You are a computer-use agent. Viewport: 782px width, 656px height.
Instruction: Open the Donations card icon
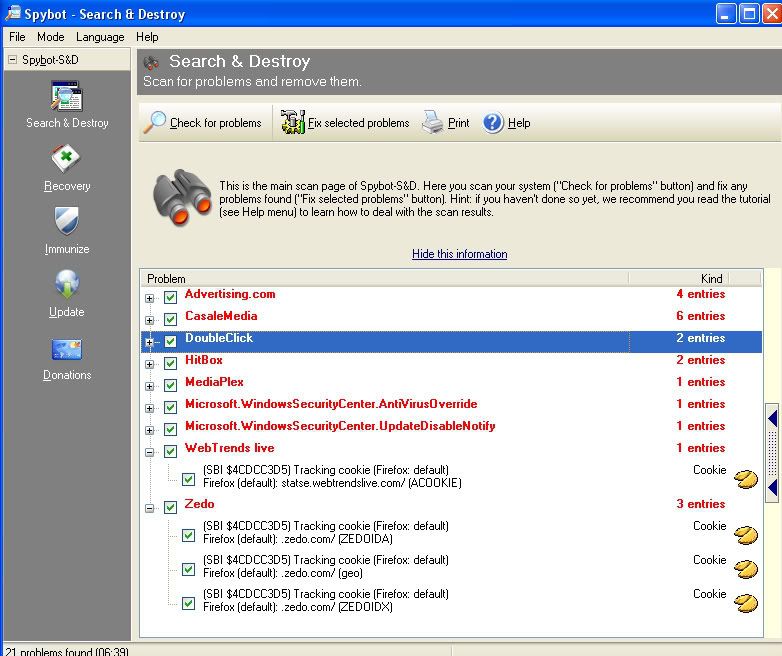(67, 349)
